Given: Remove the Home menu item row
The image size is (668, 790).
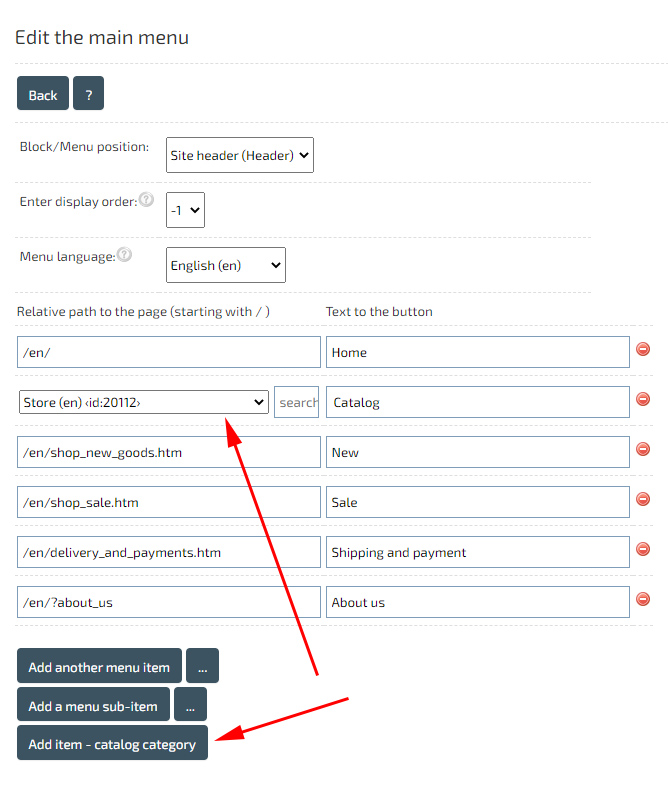Looking at the screenshot, I should (643, 349).
